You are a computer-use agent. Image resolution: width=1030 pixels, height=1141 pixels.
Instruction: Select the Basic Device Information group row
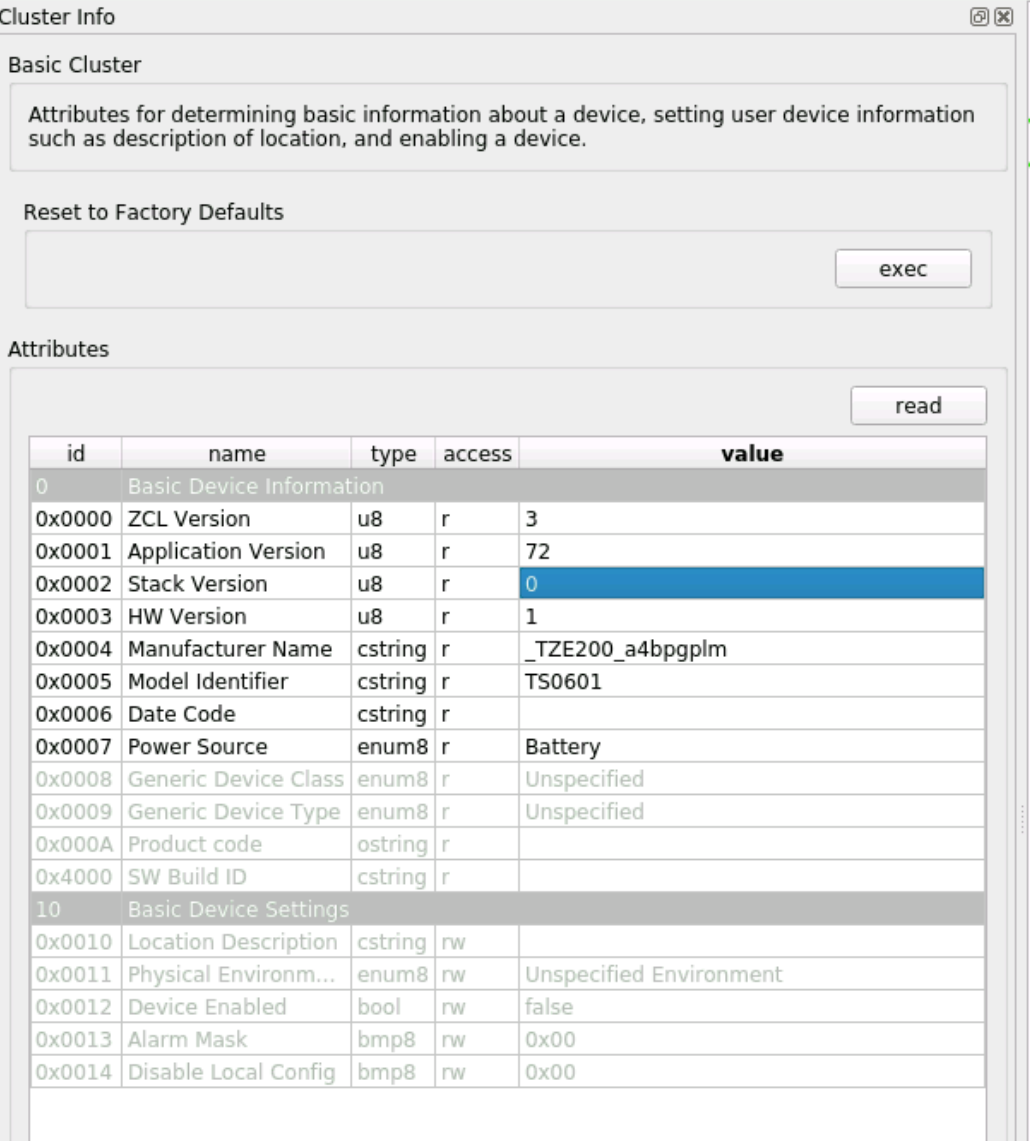507,486
